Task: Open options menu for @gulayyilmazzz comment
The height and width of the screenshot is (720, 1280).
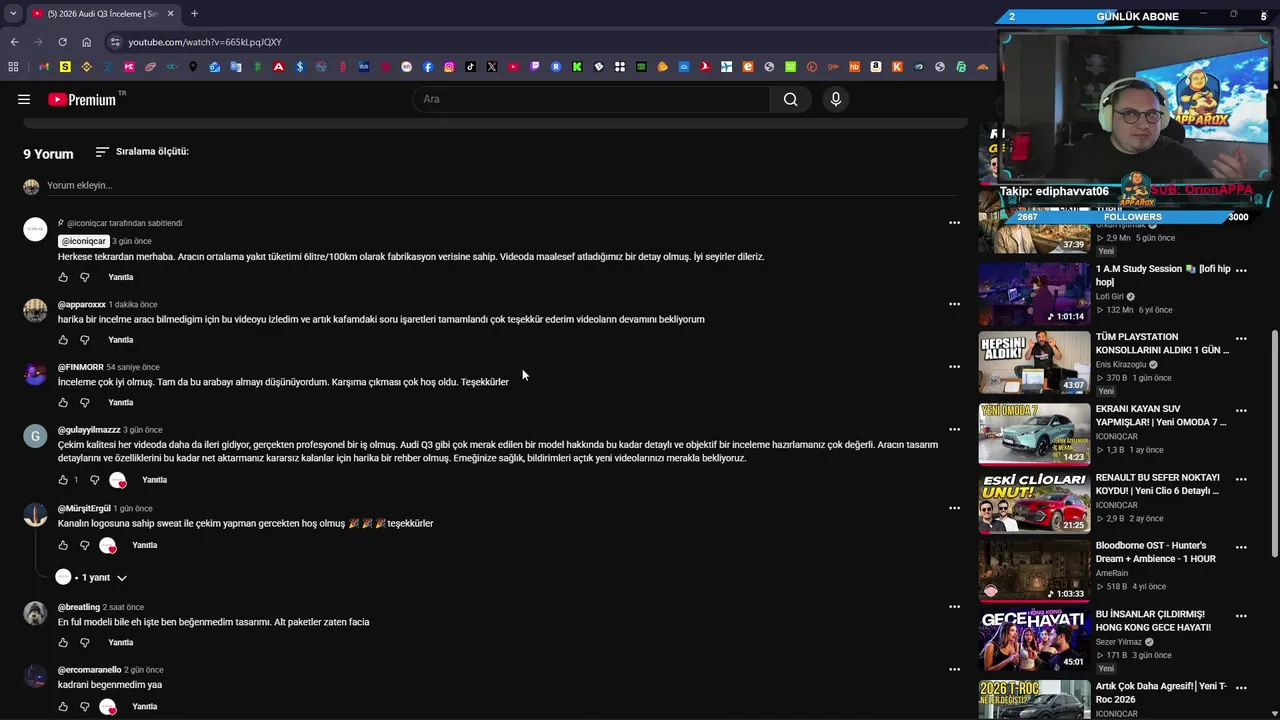Action: click(x=954, y=430)
